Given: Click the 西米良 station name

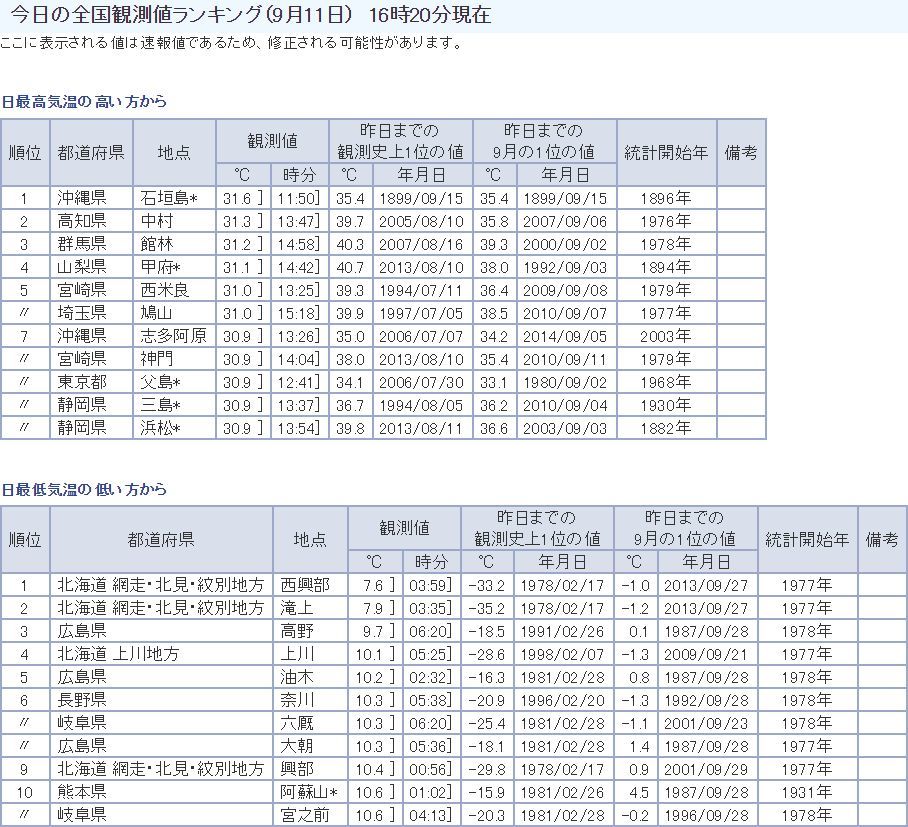Looking at the screenshot, I should (x=165, y=290).
